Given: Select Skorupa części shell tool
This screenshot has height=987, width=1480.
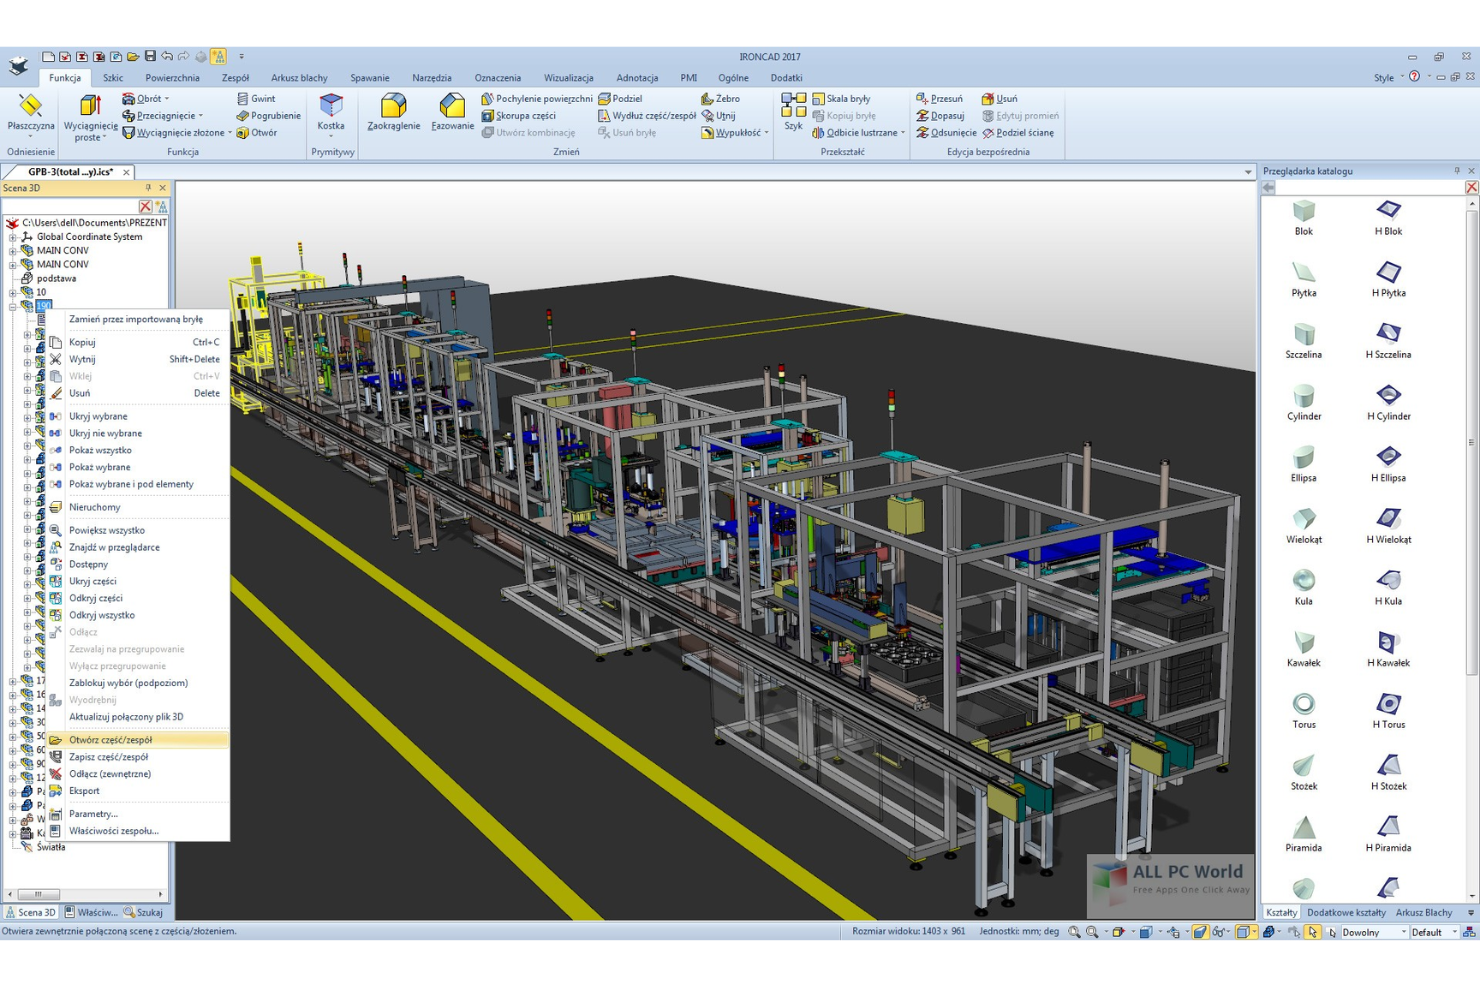Looking at the screenshot, I should [x=518, y=116].
